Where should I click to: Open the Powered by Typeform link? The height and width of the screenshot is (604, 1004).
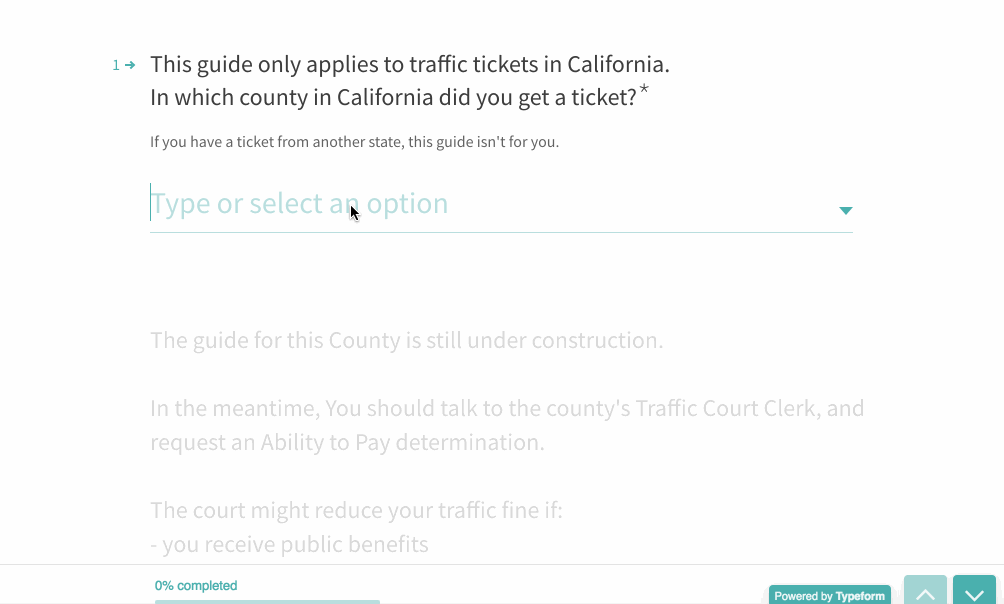click(829, 596)
